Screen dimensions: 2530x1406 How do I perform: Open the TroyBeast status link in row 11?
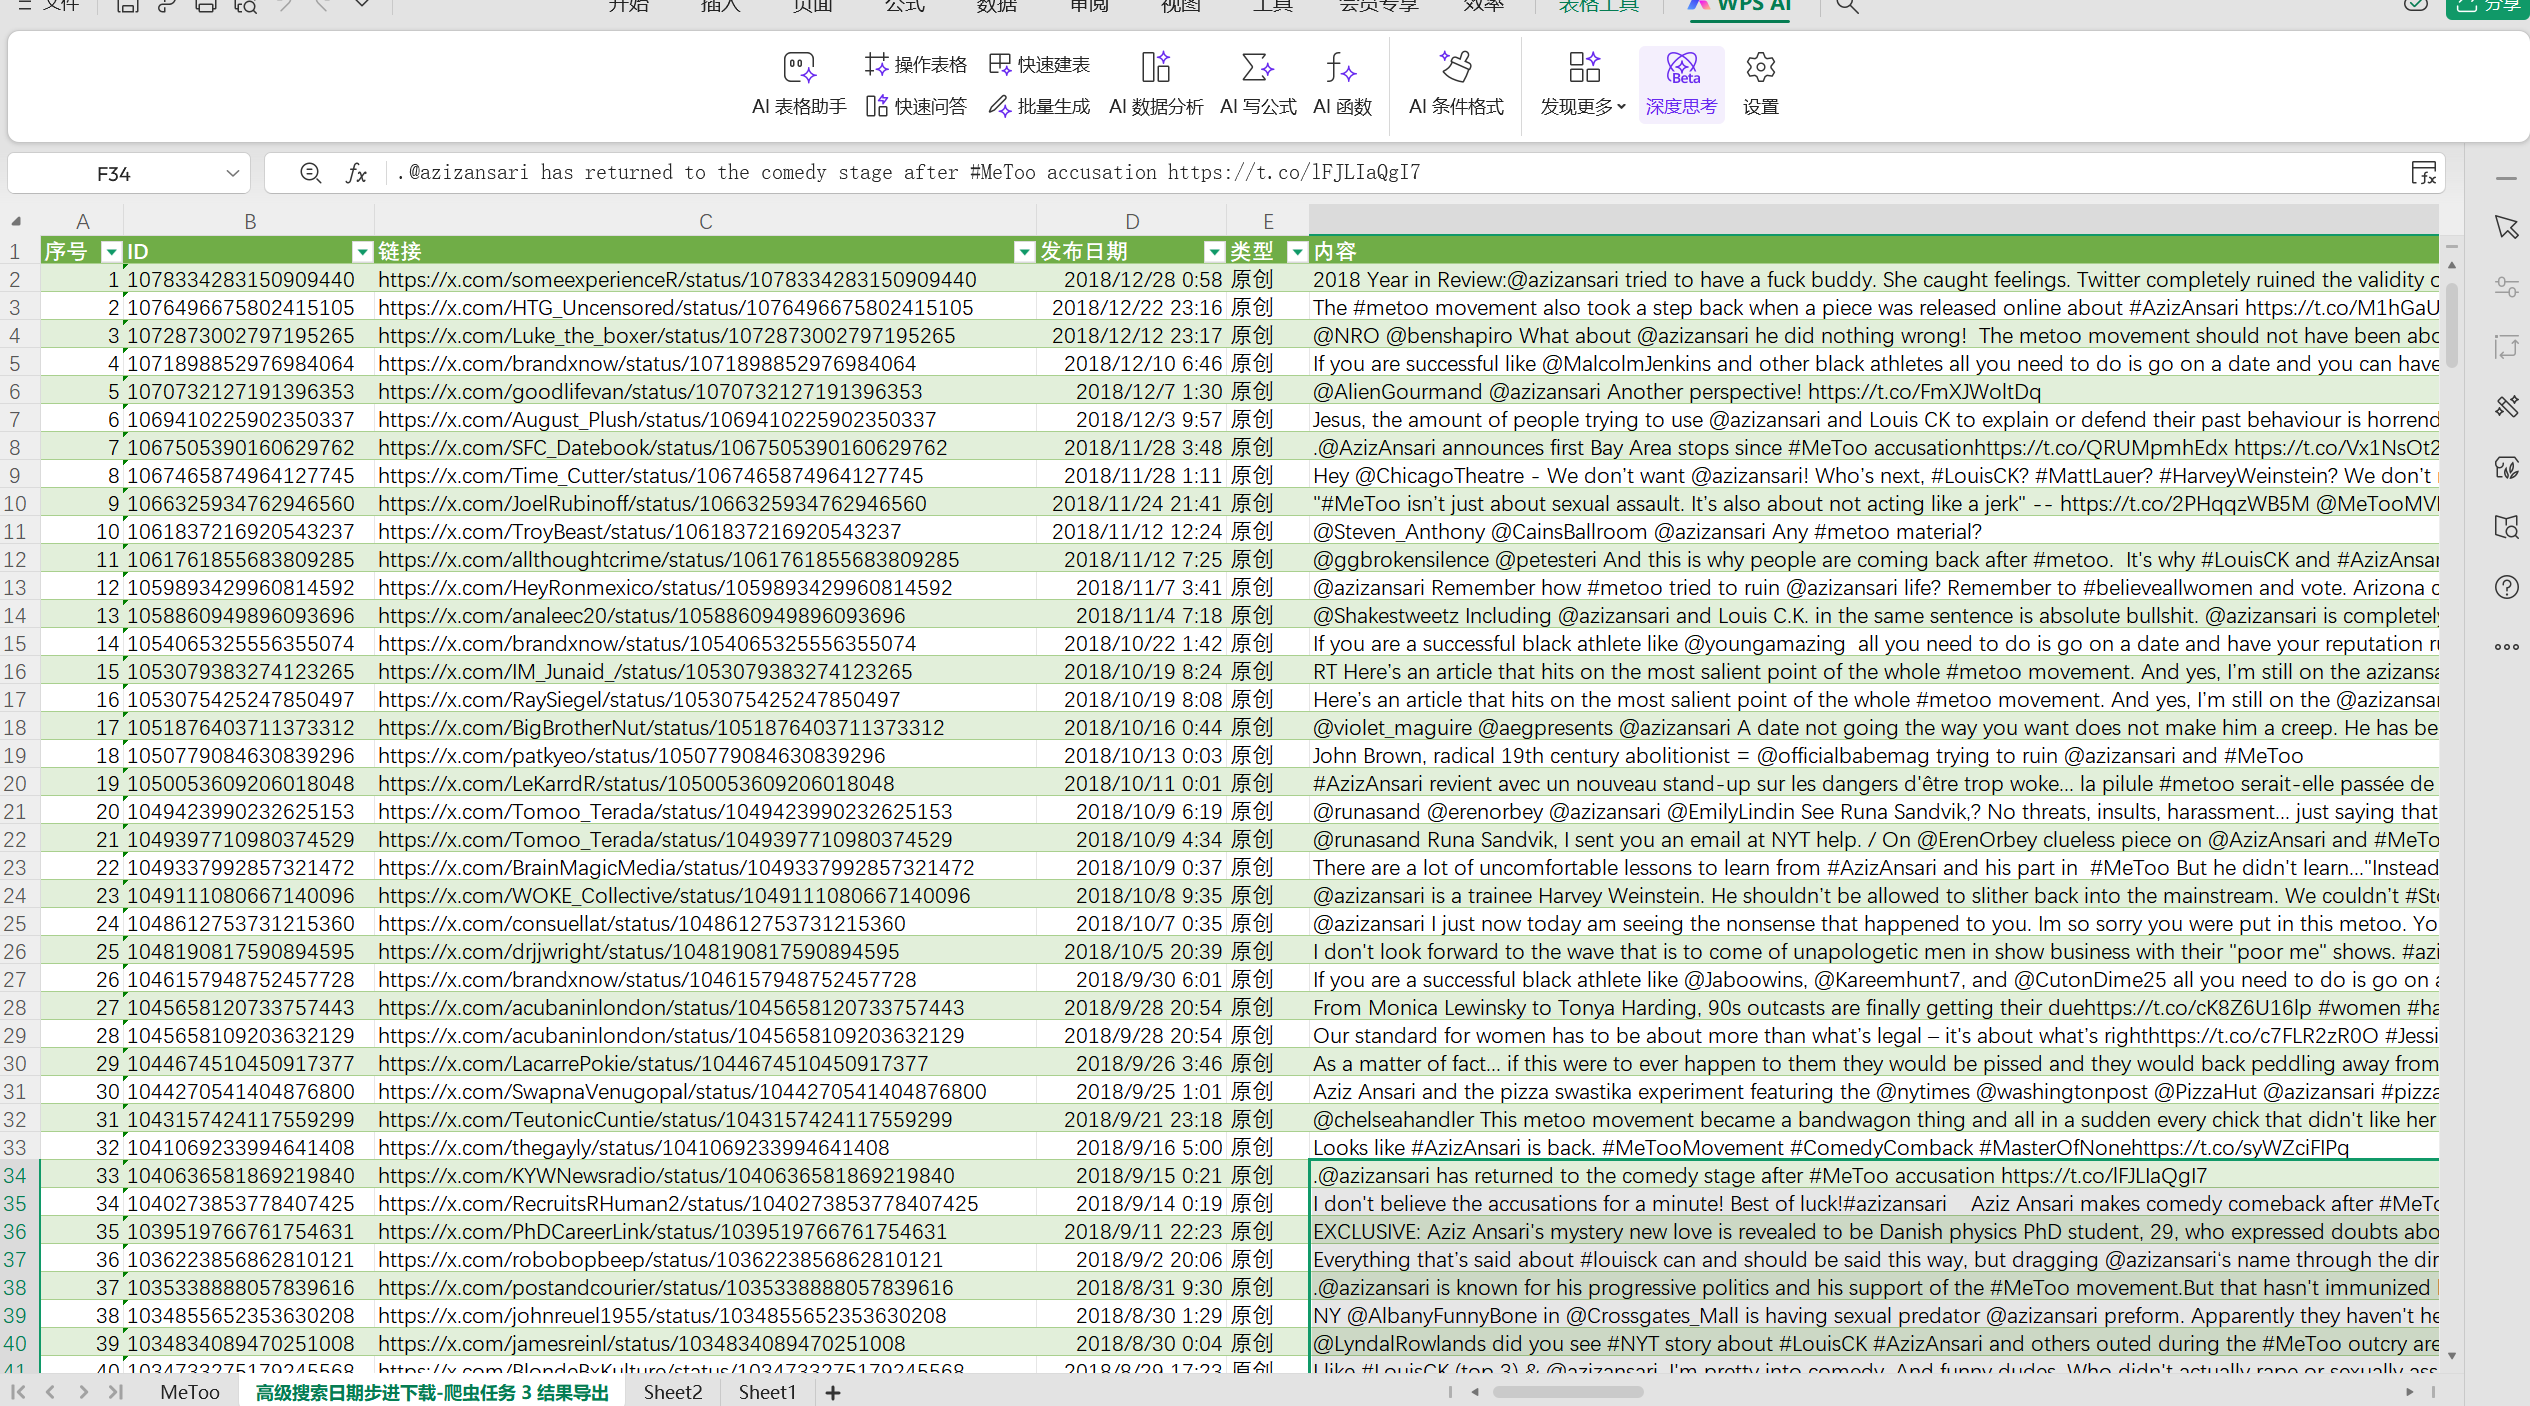640,532
